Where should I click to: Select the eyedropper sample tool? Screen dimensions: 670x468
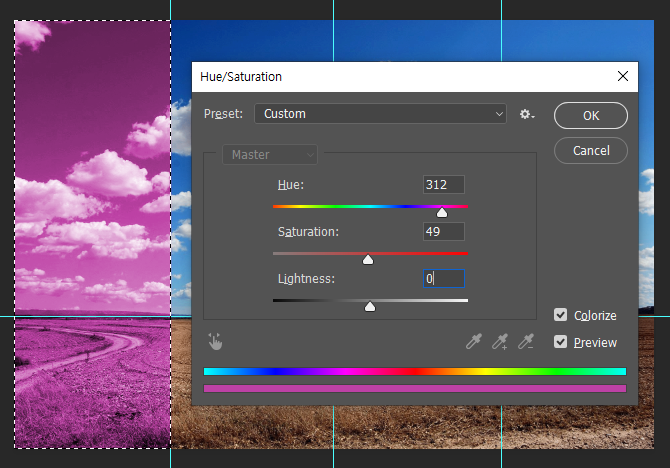pyautogui.click(x=474, y=341)
